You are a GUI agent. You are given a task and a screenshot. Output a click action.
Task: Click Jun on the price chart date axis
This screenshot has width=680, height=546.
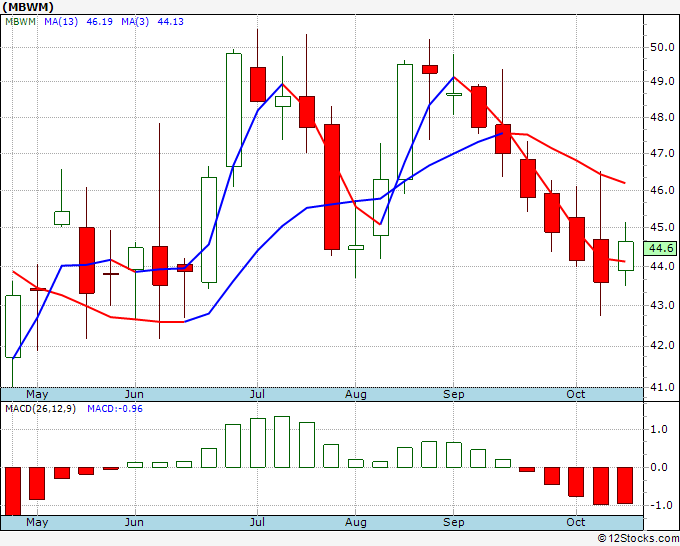click(x=134, y=394)
